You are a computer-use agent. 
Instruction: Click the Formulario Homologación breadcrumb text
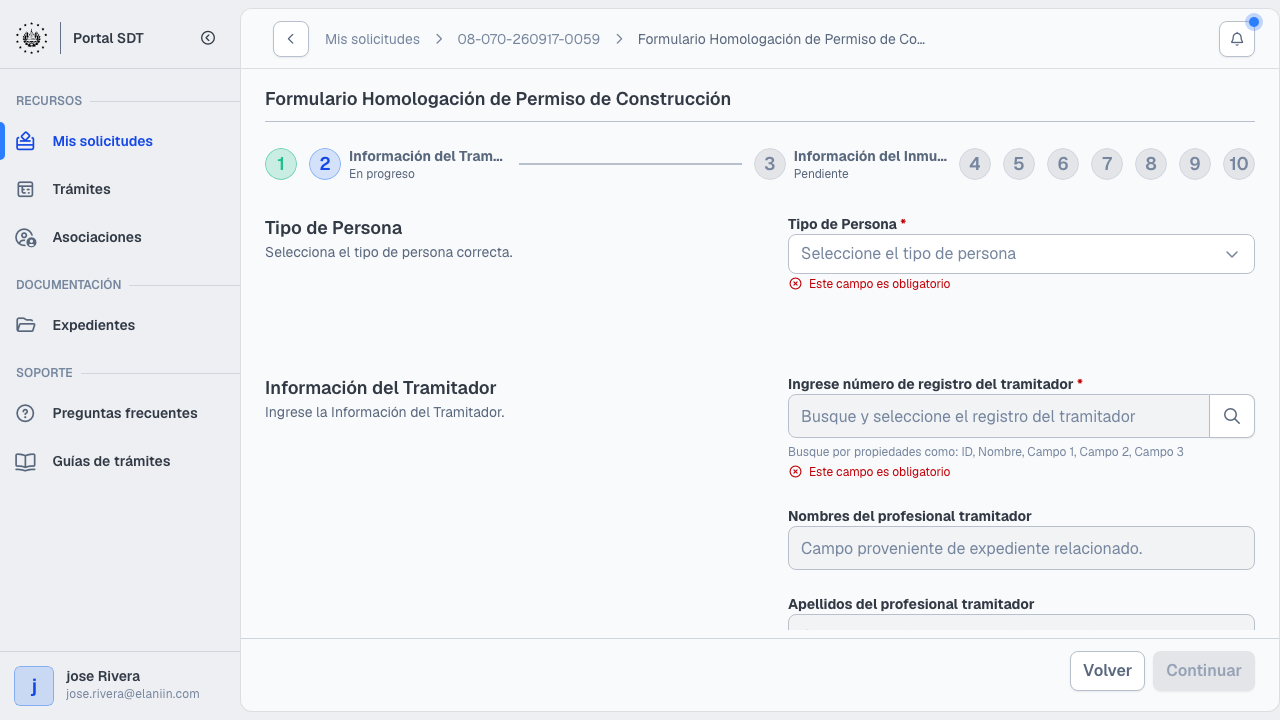(x=782, y=39)
